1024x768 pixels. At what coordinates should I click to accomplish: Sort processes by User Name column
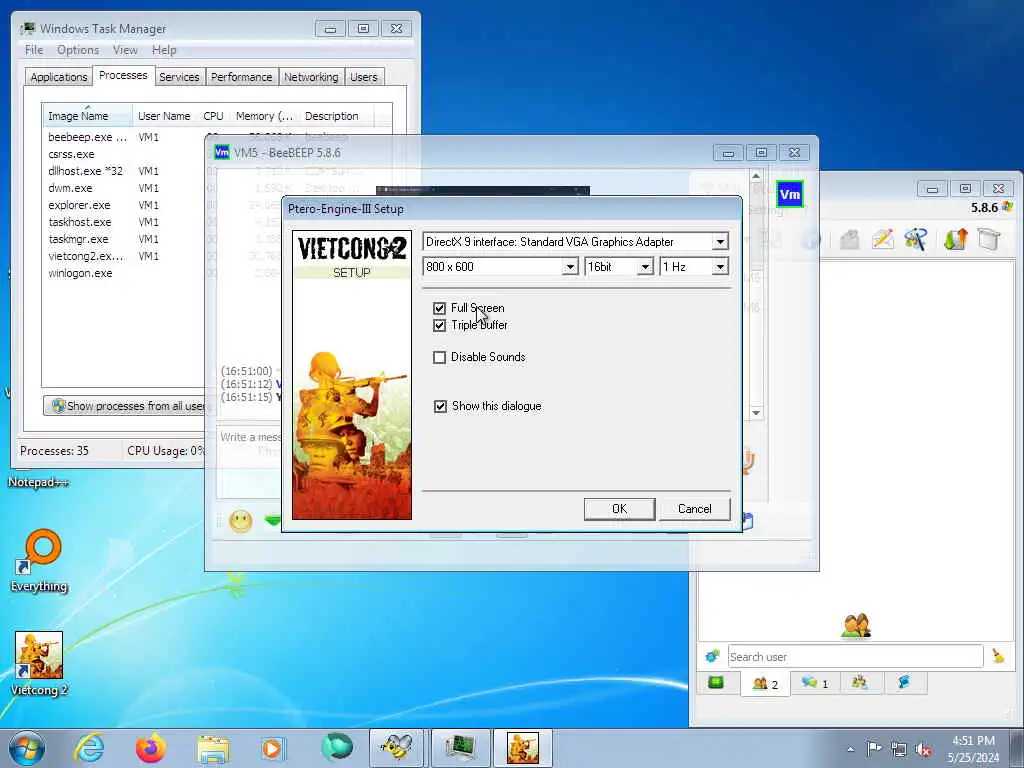pos(164,116)
